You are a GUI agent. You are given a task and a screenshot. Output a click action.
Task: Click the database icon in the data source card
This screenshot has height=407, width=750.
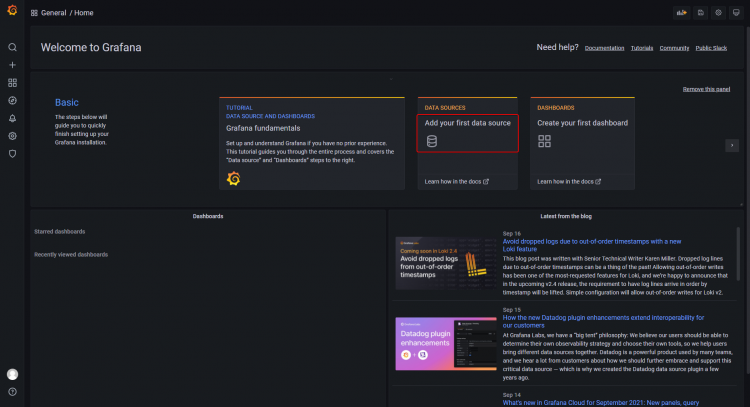pos(431,141)
